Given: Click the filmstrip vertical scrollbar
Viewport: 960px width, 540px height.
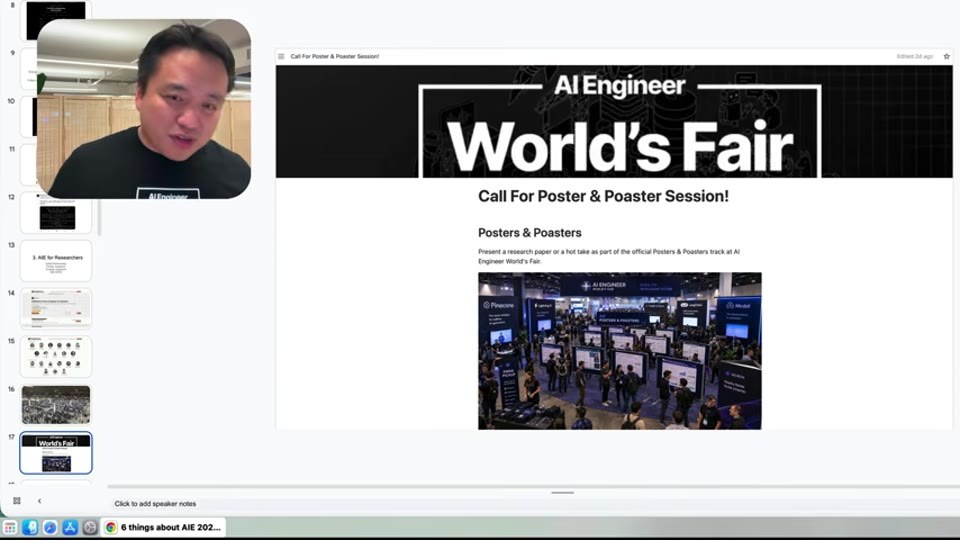Looking at the screenshot, I should coord(99,217).
